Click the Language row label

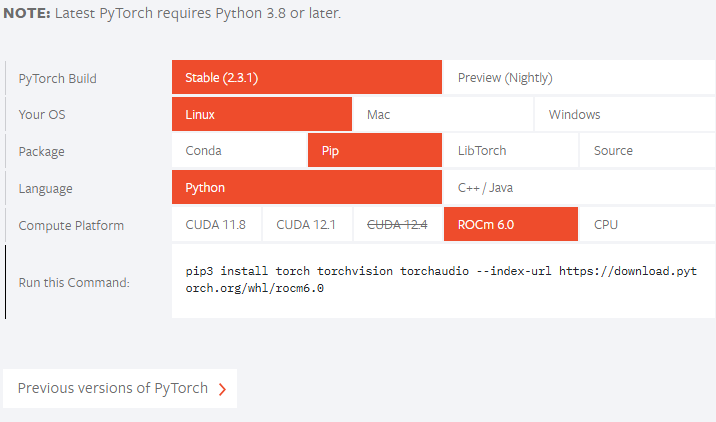pos(46,188)
